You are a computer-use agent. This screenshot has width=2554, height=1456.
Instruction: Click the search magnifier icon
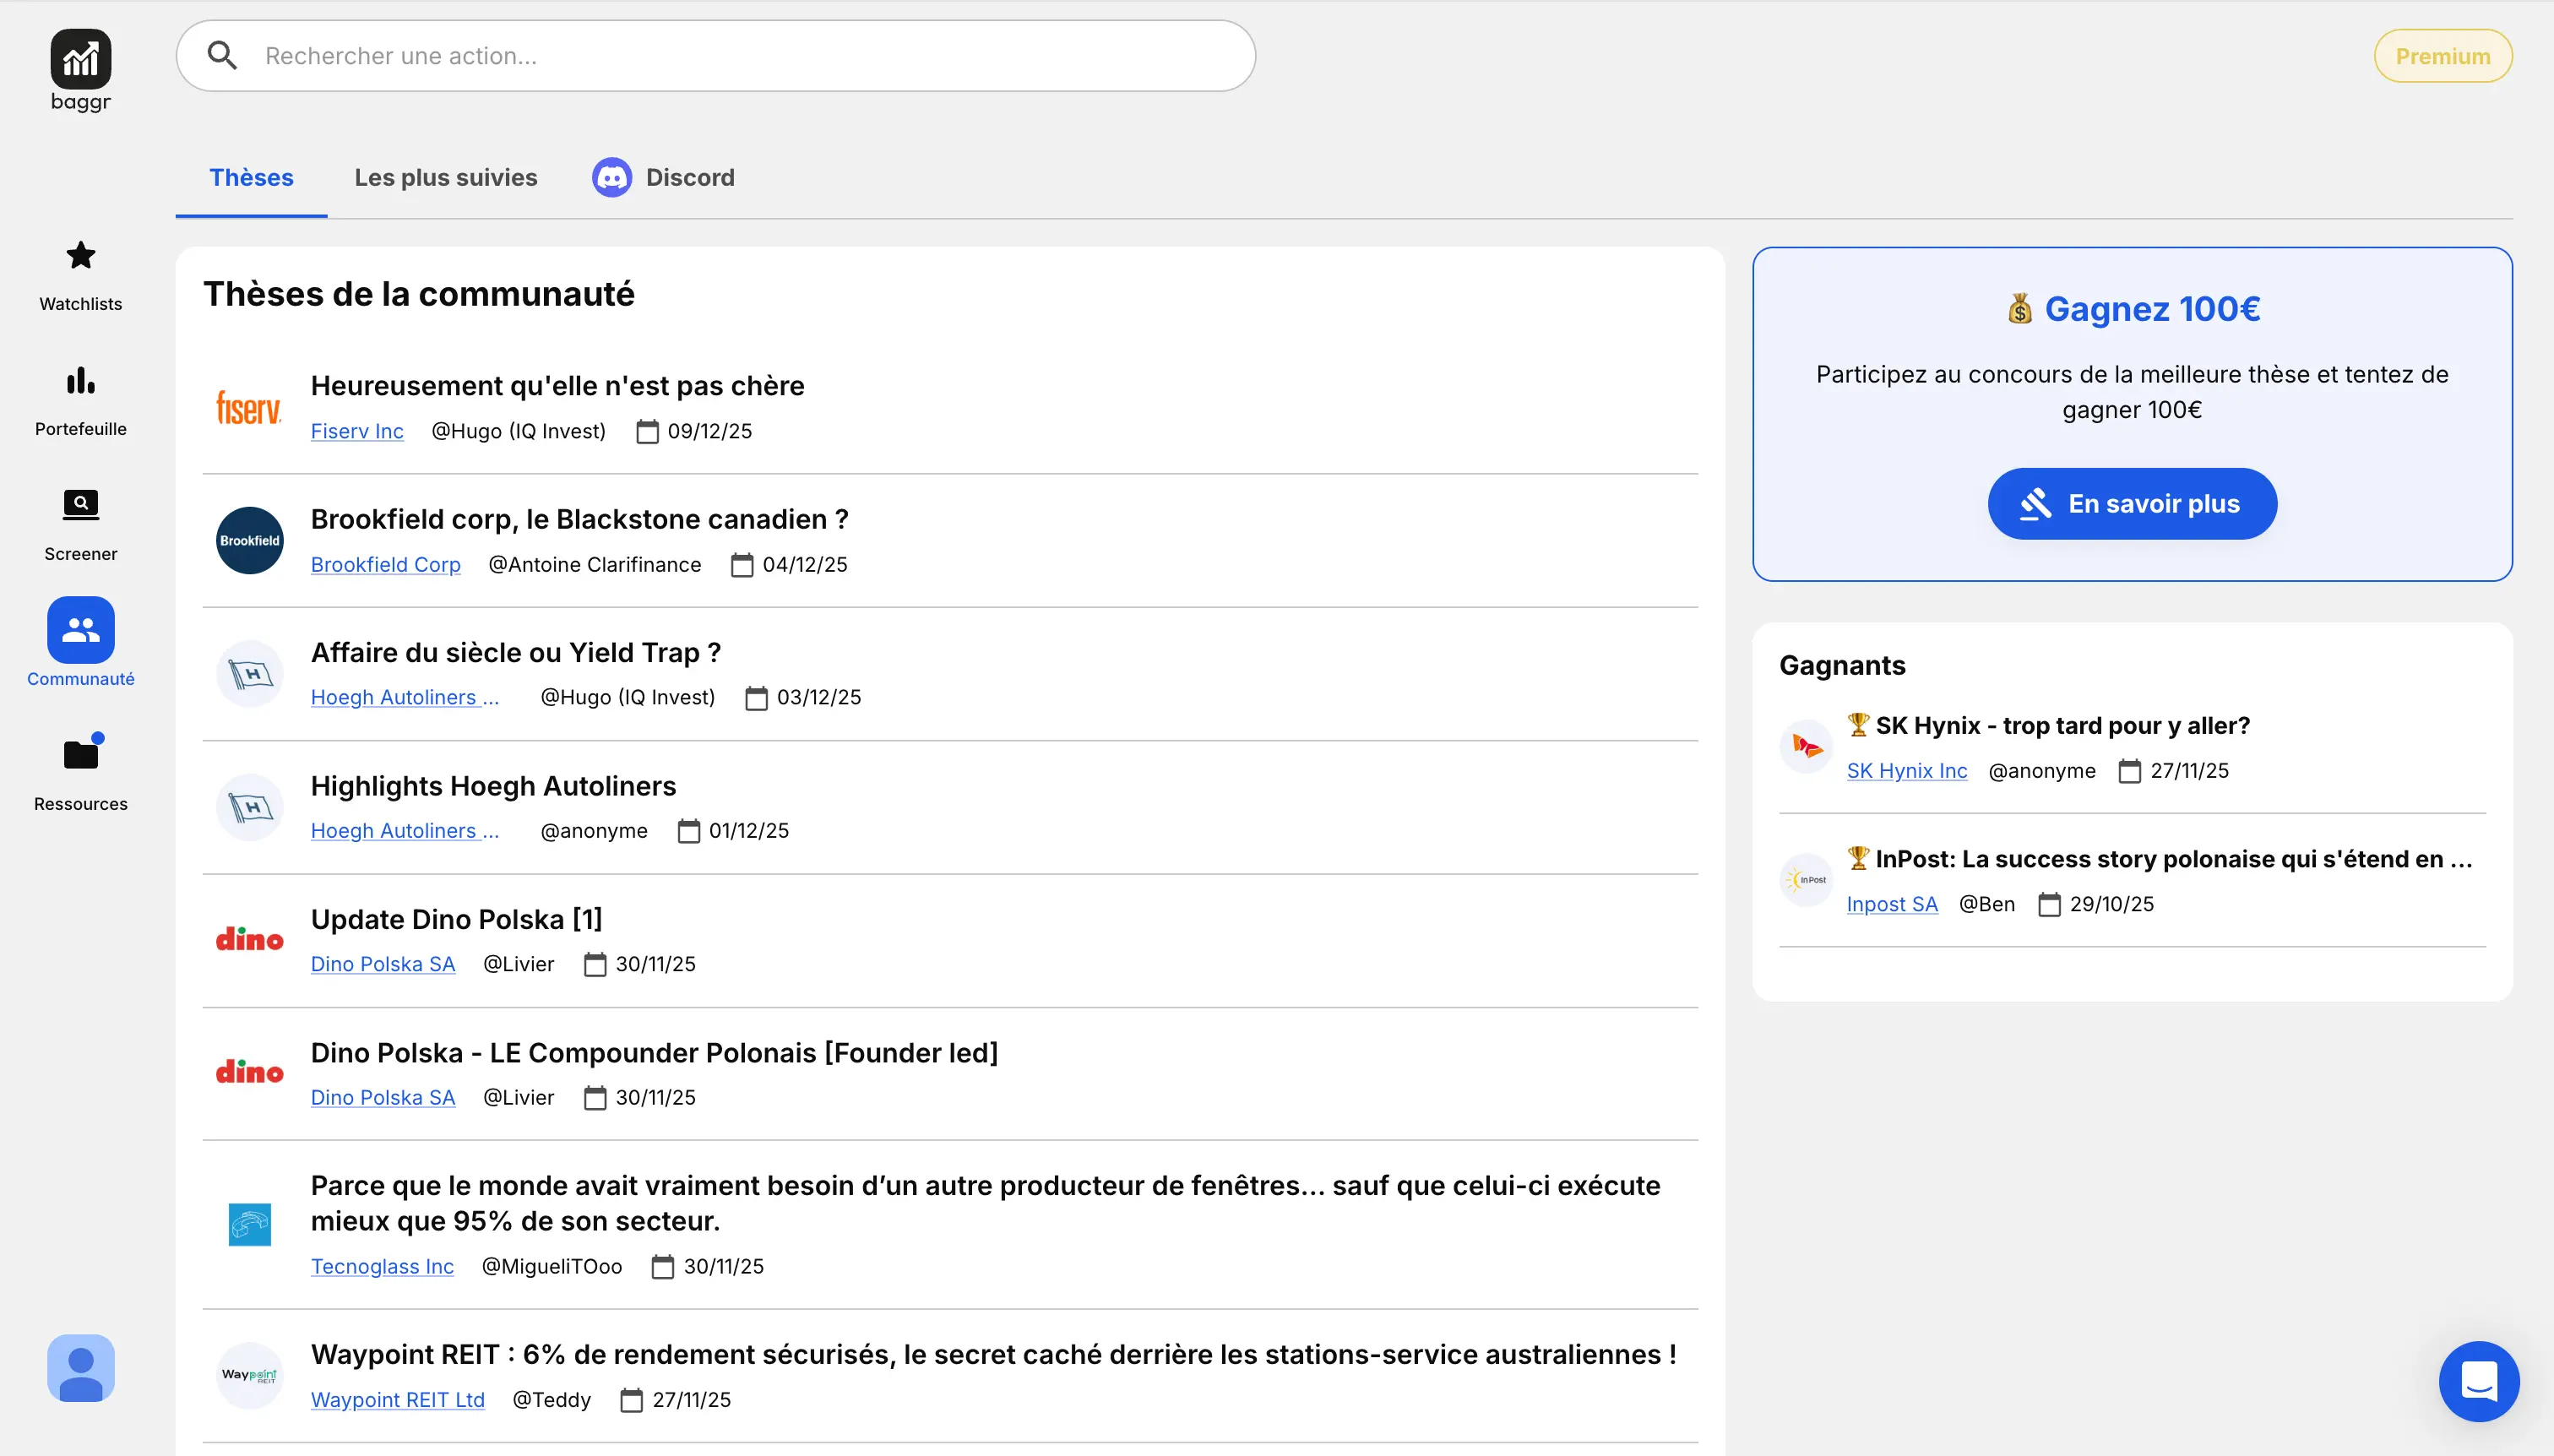[x=222, y=56]
